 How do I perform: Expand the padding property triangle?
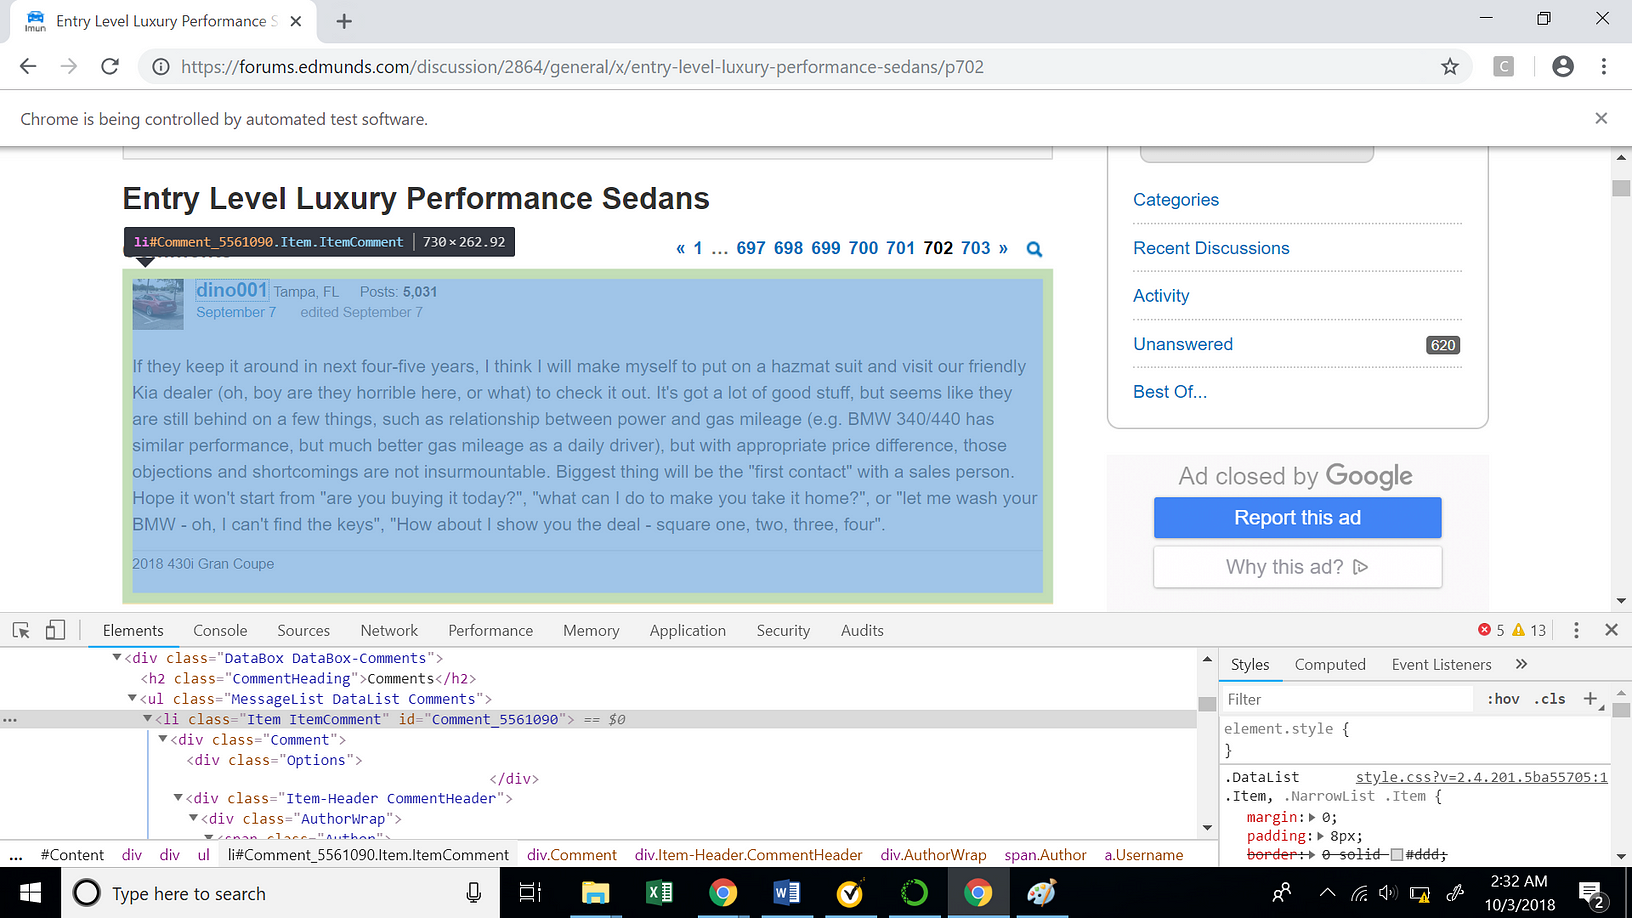pos(1321,836)
